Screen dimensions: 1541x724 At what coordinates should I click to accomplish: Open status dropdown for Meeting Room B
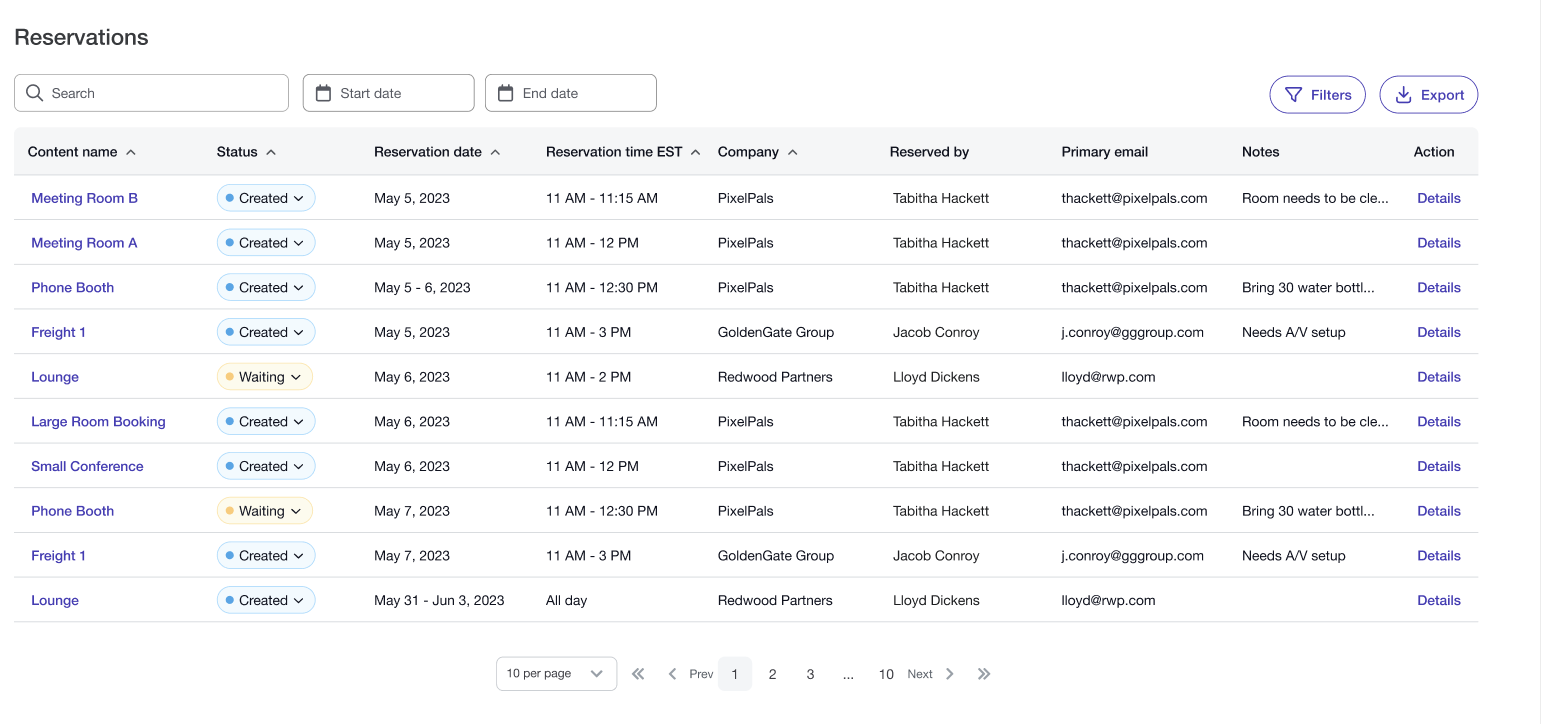click(x=266, y=198)
